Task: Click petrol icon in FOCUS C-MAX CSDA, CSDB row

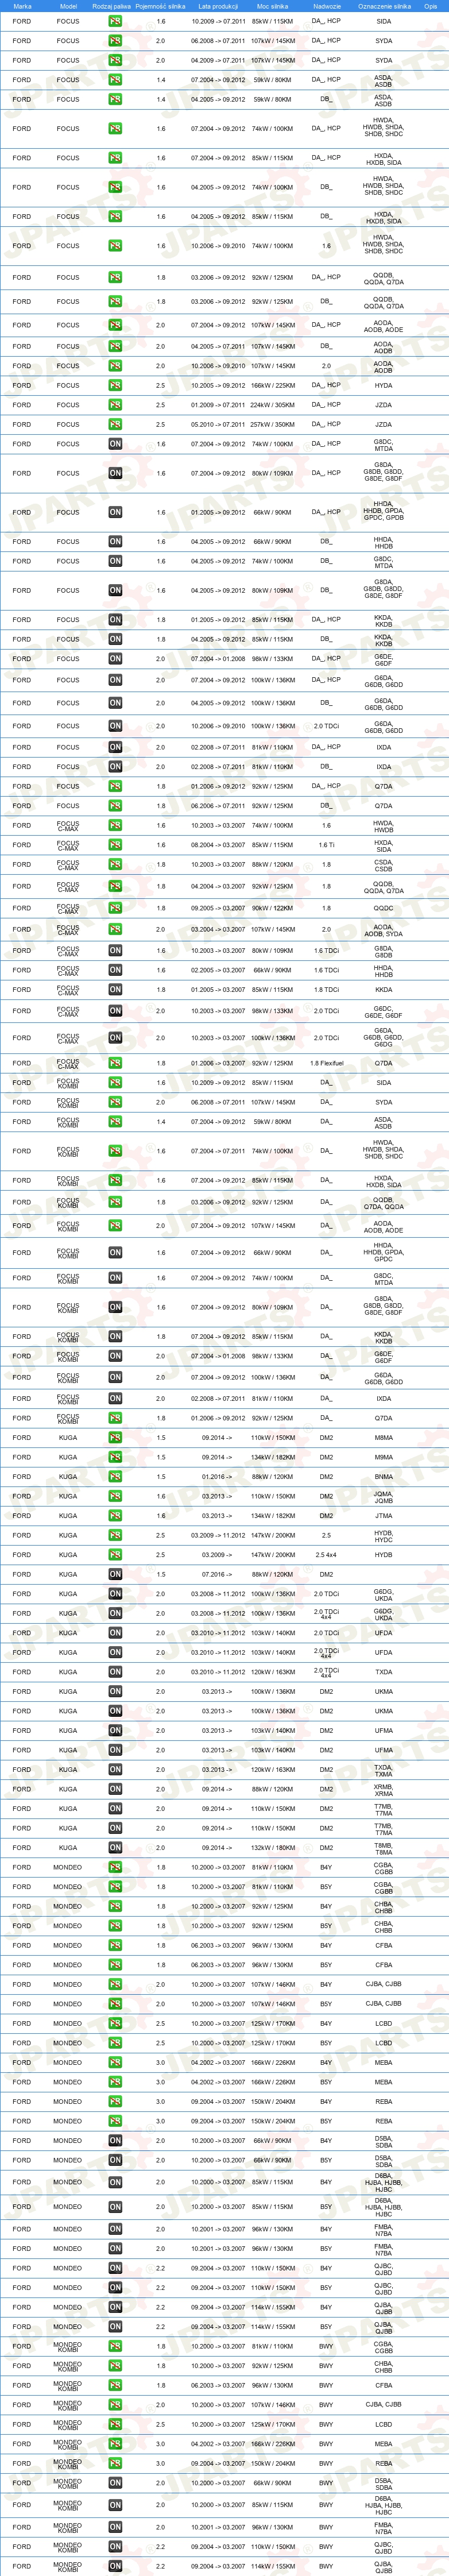Action: 115,865
